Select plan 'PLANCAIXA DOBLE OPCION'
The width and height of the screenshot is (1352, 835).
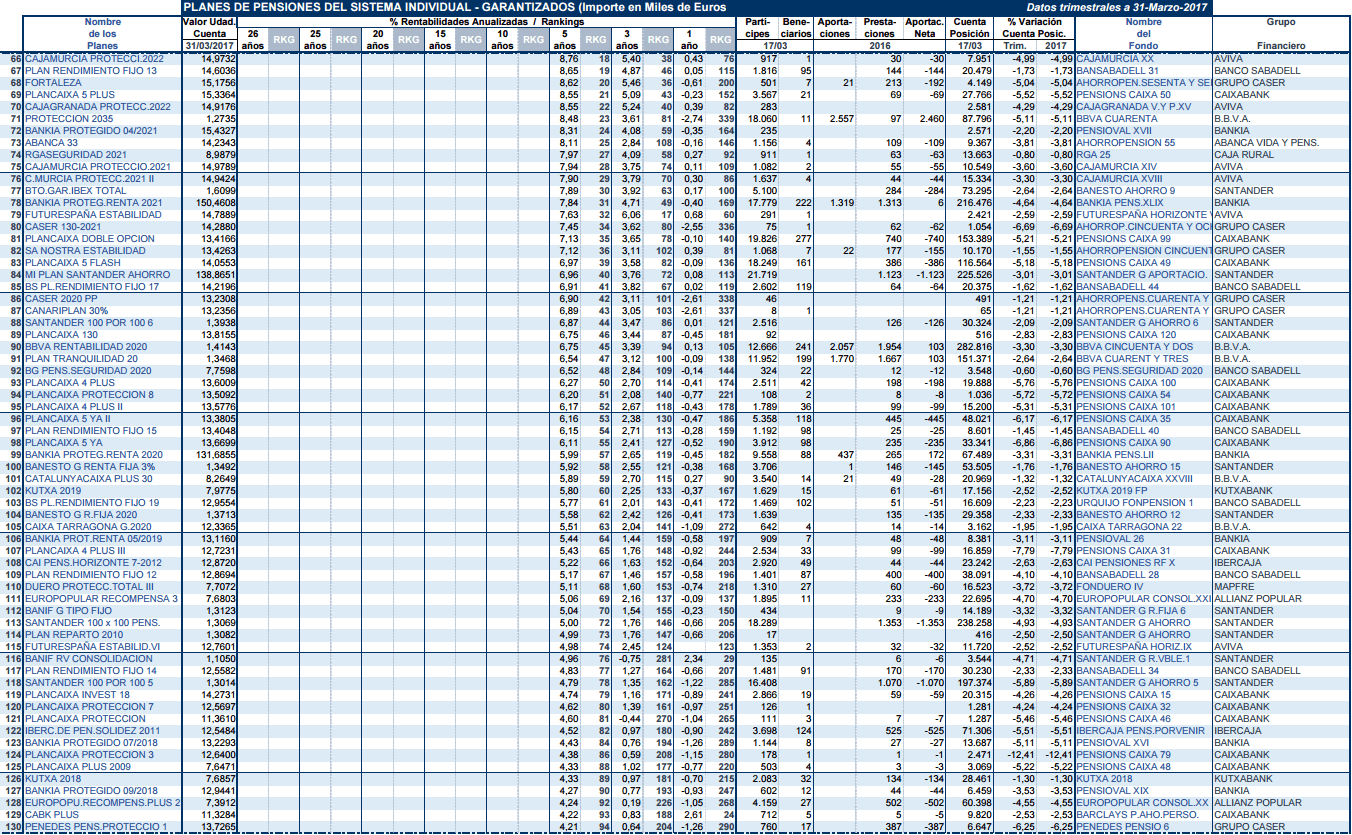click(x=90, y=239)
